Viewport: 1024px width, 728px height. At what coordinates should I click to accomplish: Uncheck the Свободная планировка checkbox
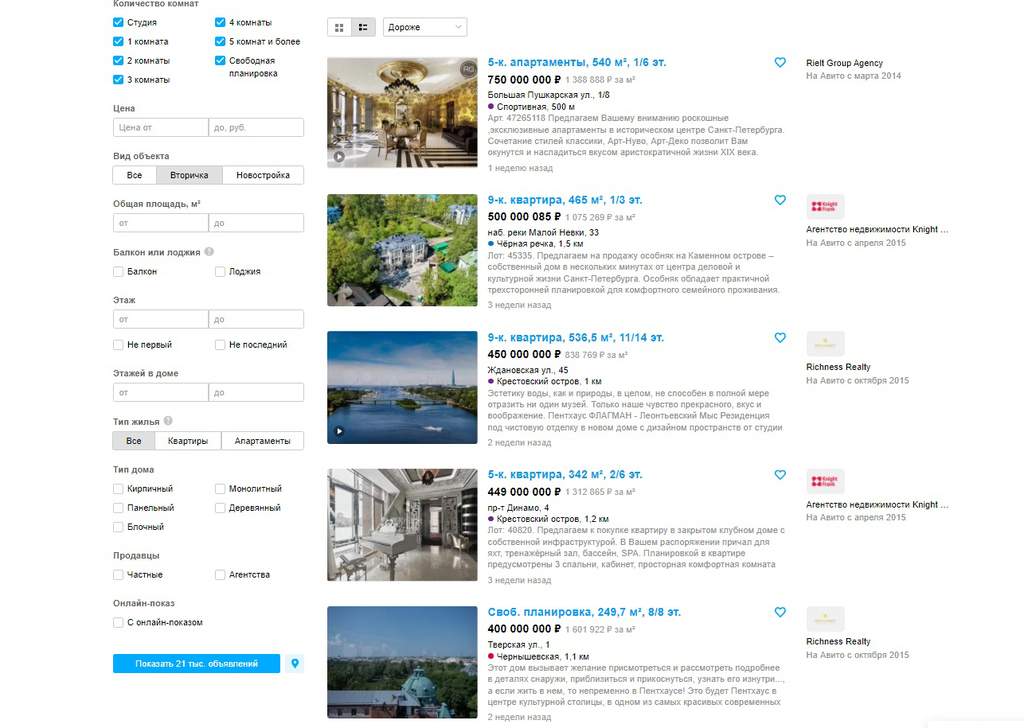220,61
